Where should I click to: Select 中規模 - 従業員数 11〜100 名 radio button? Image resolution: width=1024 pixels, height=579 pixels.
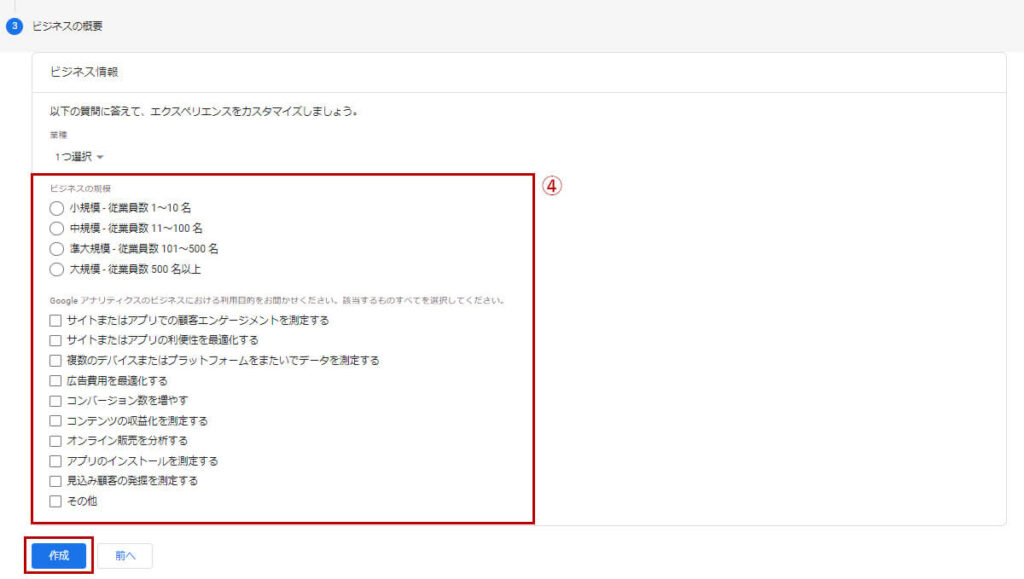[57, 228]
